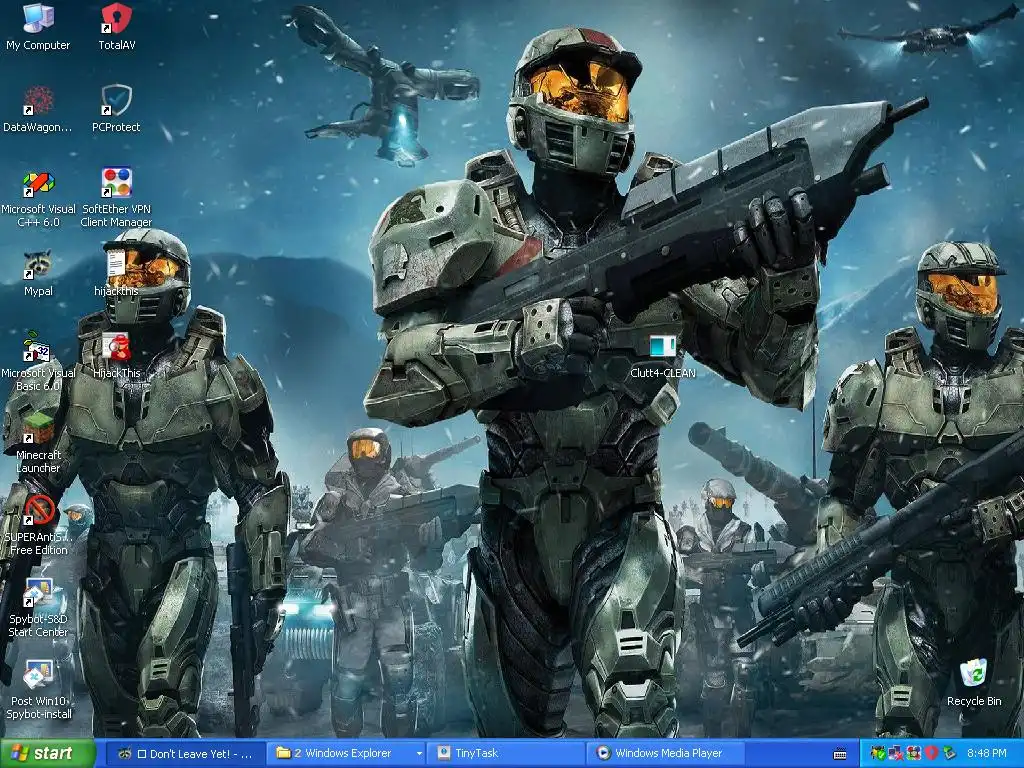
Task: Click the Safely Remove Hardware tray icon
Action: pyautogui.click(x=949, y=754)
